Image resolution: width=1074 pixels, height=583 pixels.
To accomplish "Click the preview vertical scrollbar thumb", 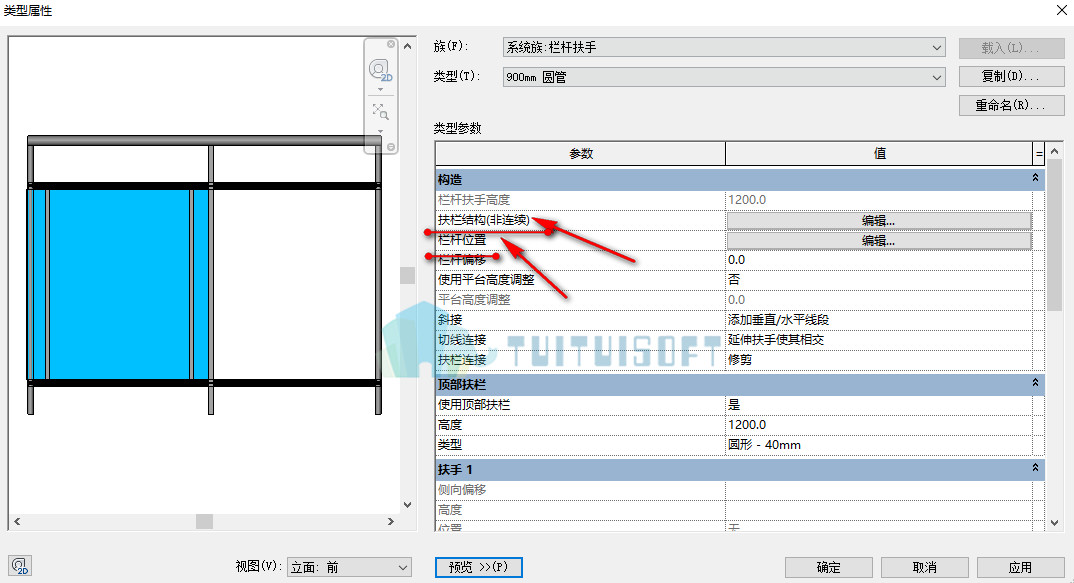I will pos(408,275).
